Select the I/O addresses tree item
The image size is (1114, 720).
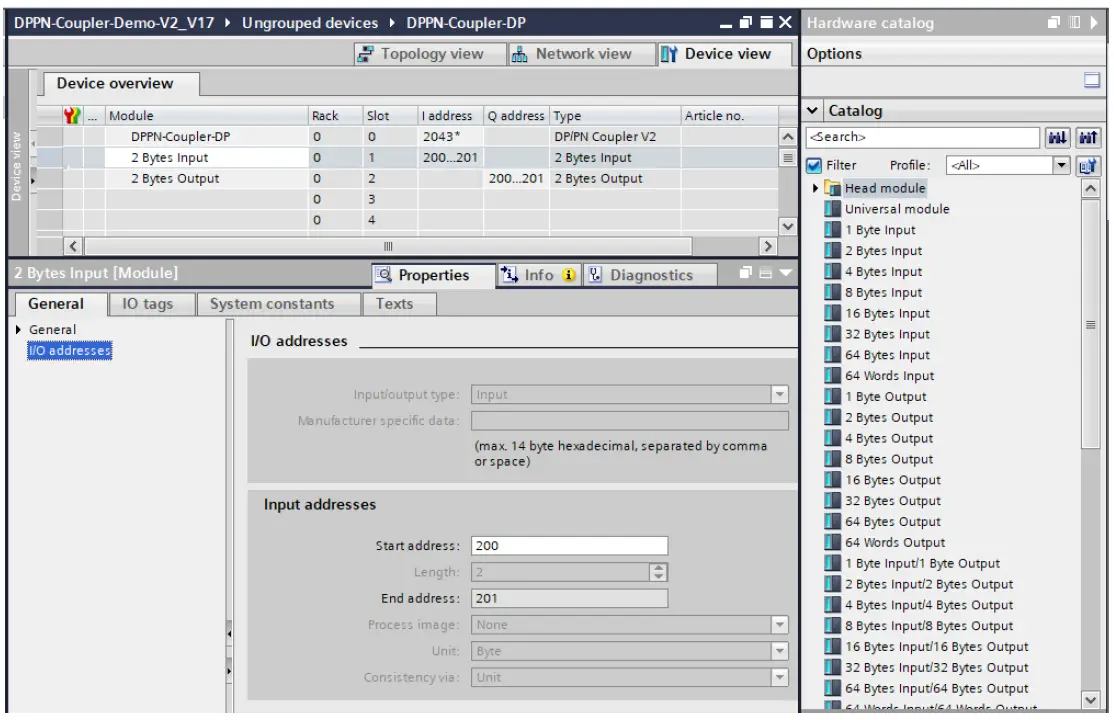tap(70, 350)
